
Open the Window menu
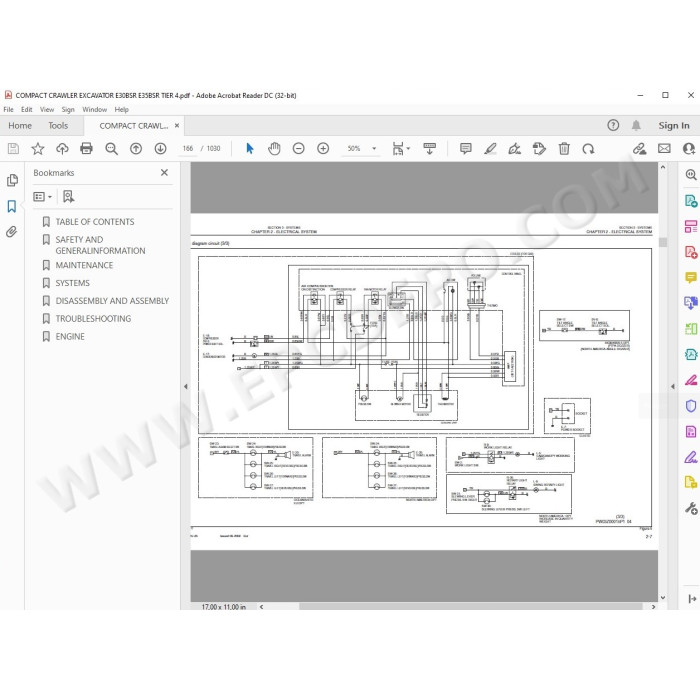point(94,109)
